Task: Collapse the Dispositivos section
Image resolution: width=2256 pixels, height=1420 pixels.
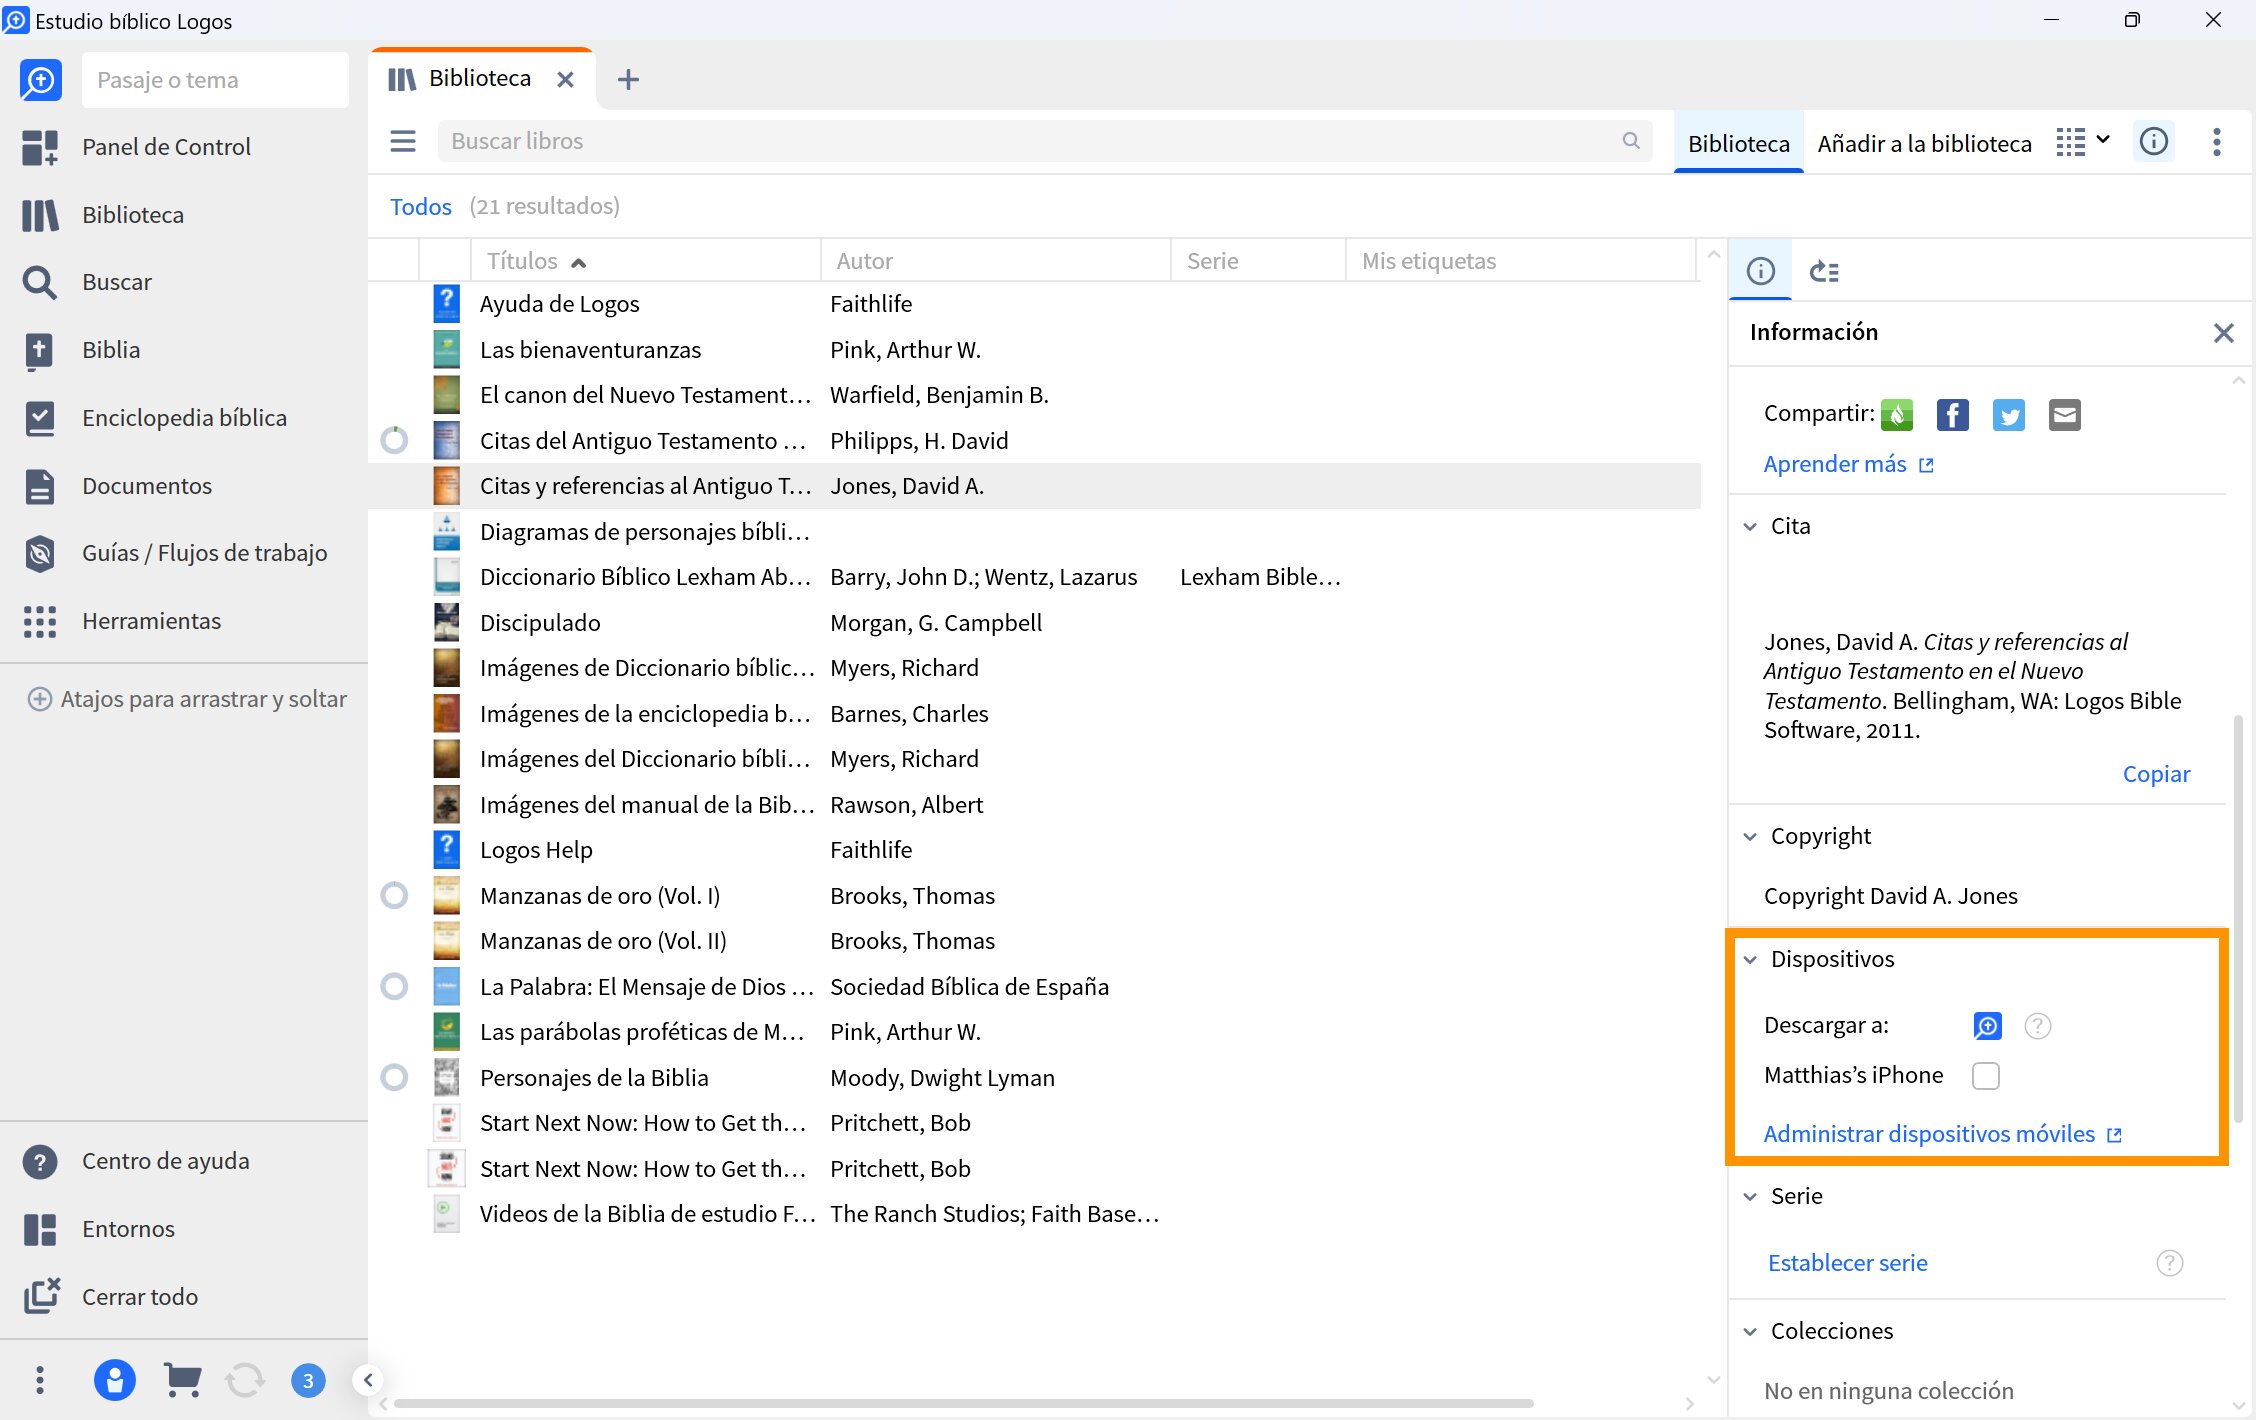Action: click(1750, 959)
